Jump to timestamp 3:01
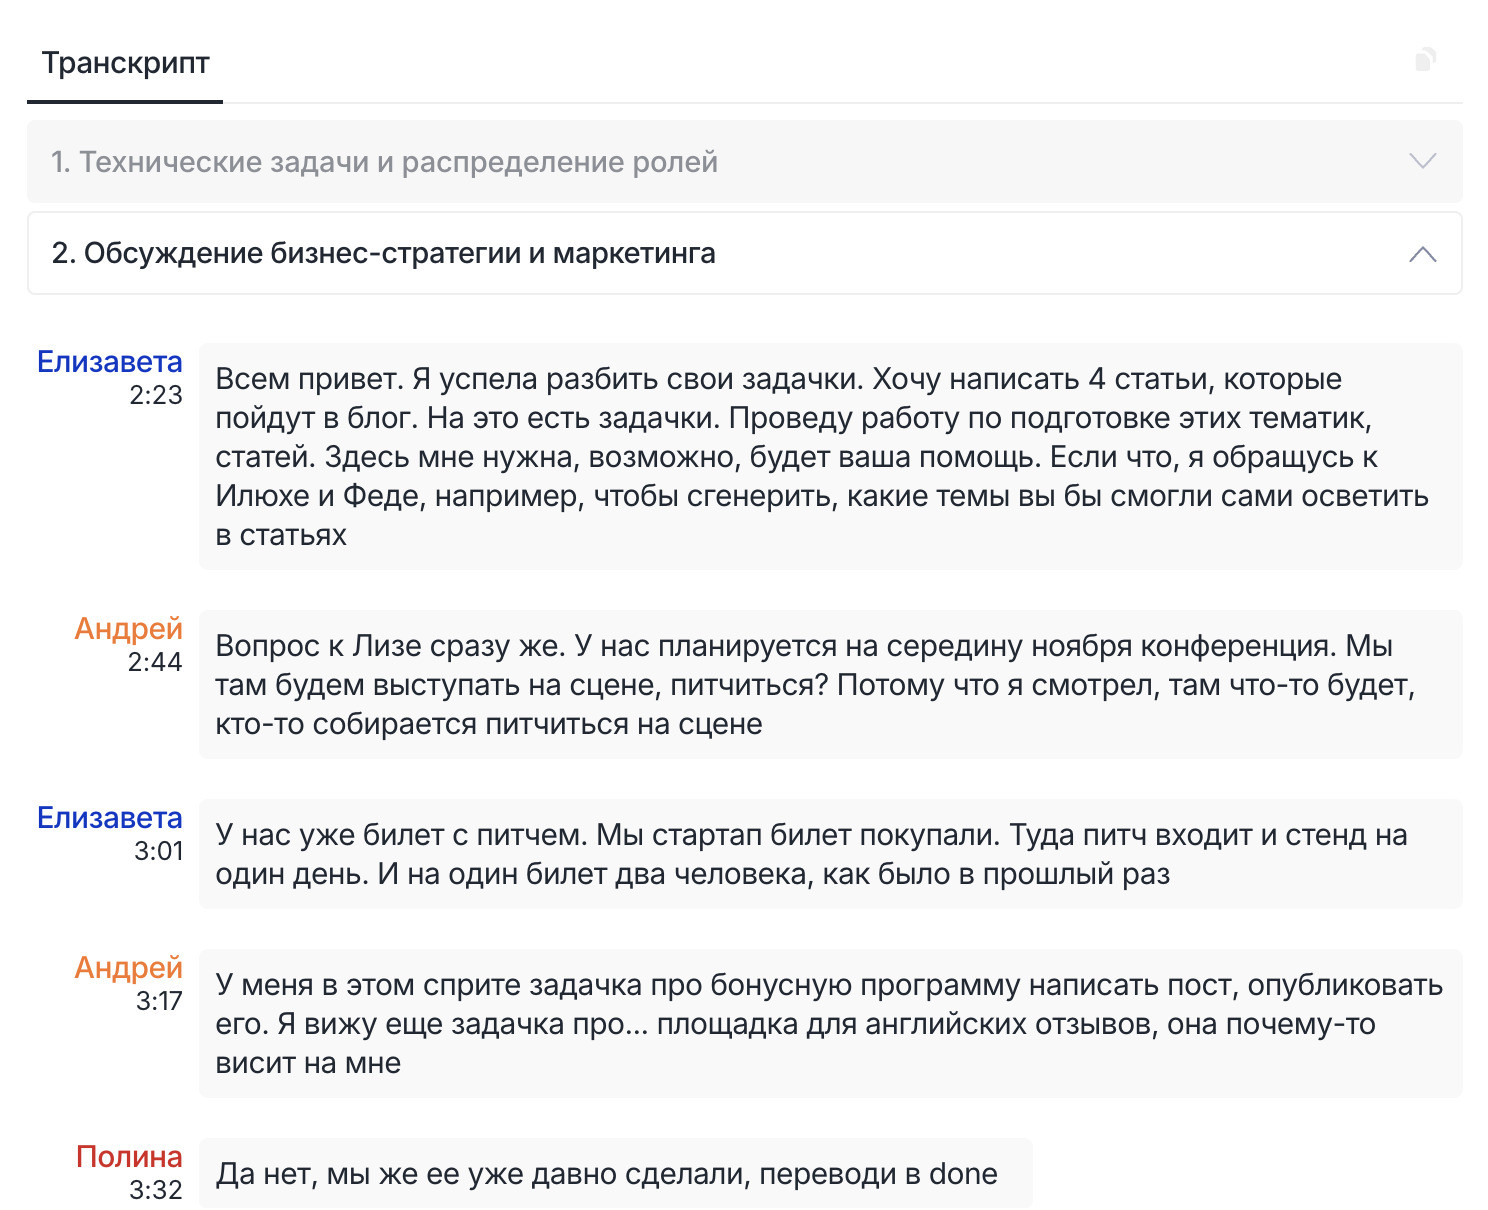The height and width of the screenshot is (1210, 1488). pos(159,851)
